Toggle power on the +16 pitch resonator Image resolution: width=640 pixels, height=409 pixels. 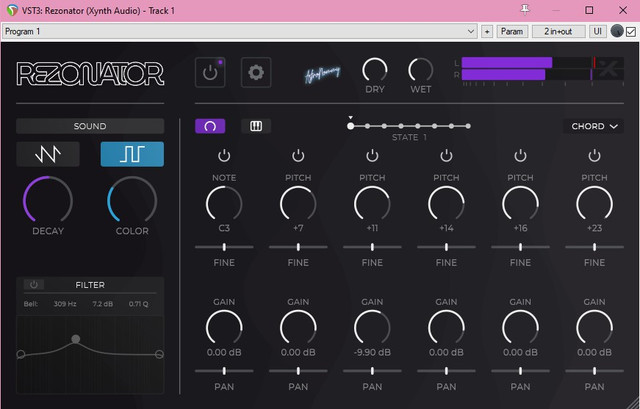coord(520,156)
